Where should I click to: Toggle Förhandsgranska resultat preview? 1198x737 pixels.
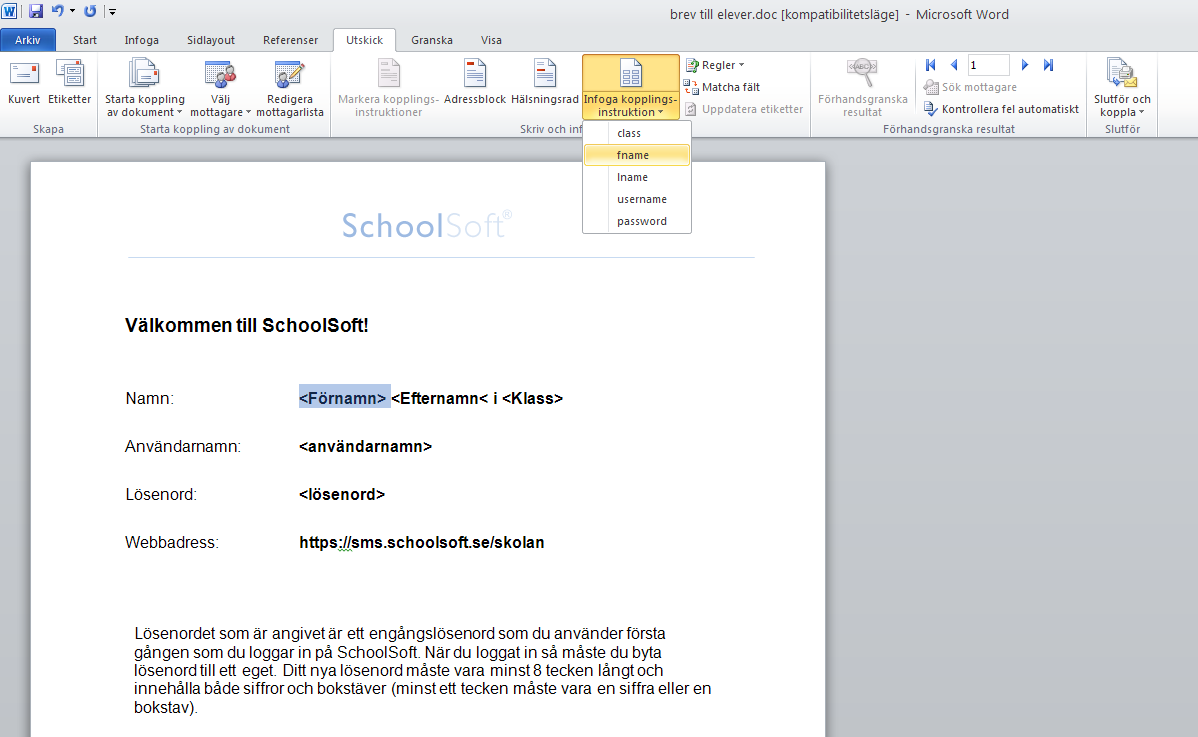[863, 89]
